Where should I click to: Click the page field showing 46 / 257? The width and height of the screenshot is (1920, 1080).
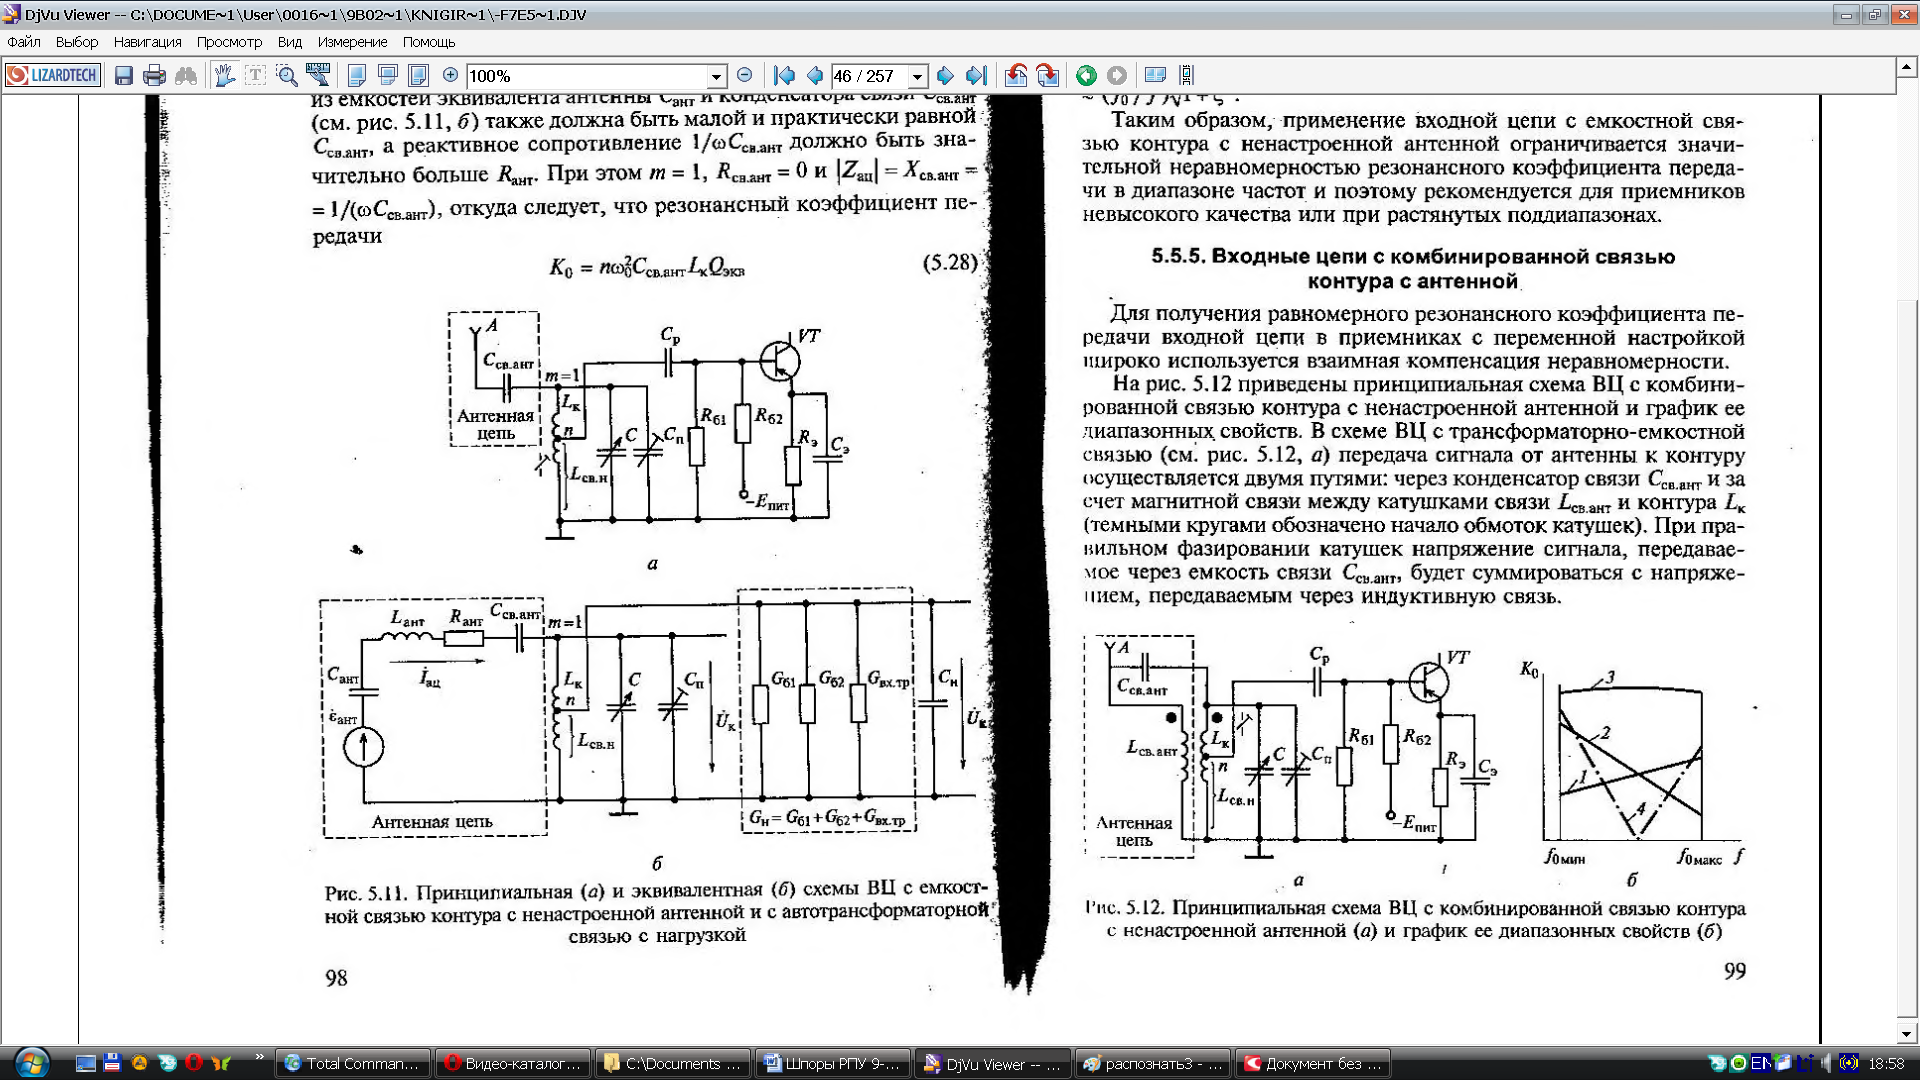[869, 76]
